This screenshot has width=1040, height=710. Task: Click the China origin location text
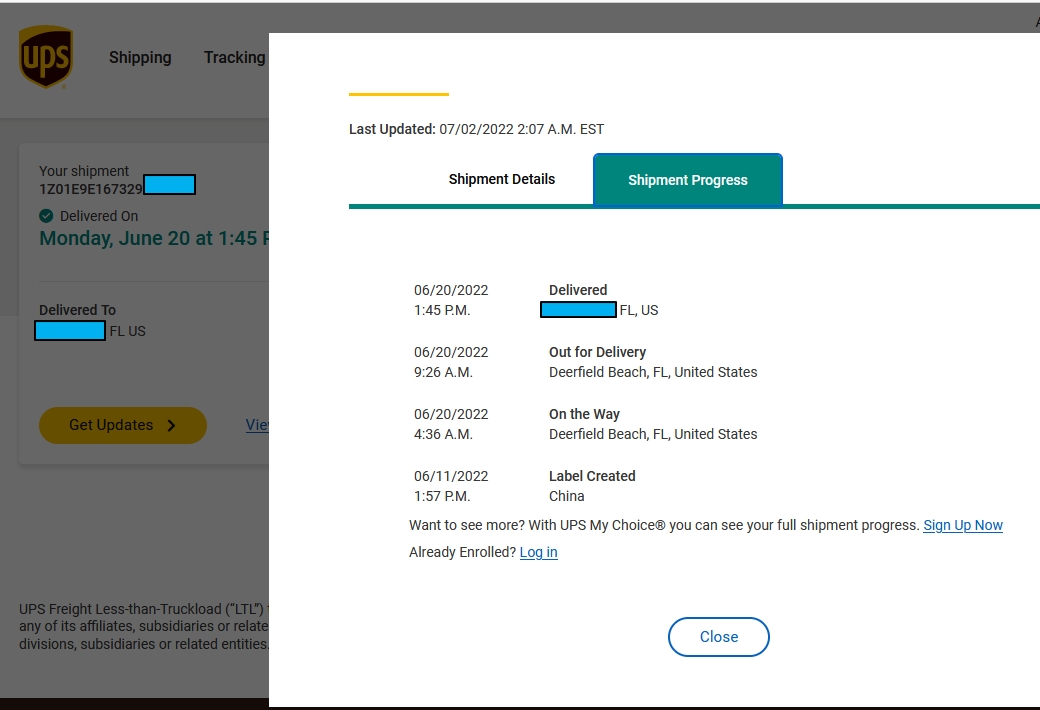click(x=566, y=496)
